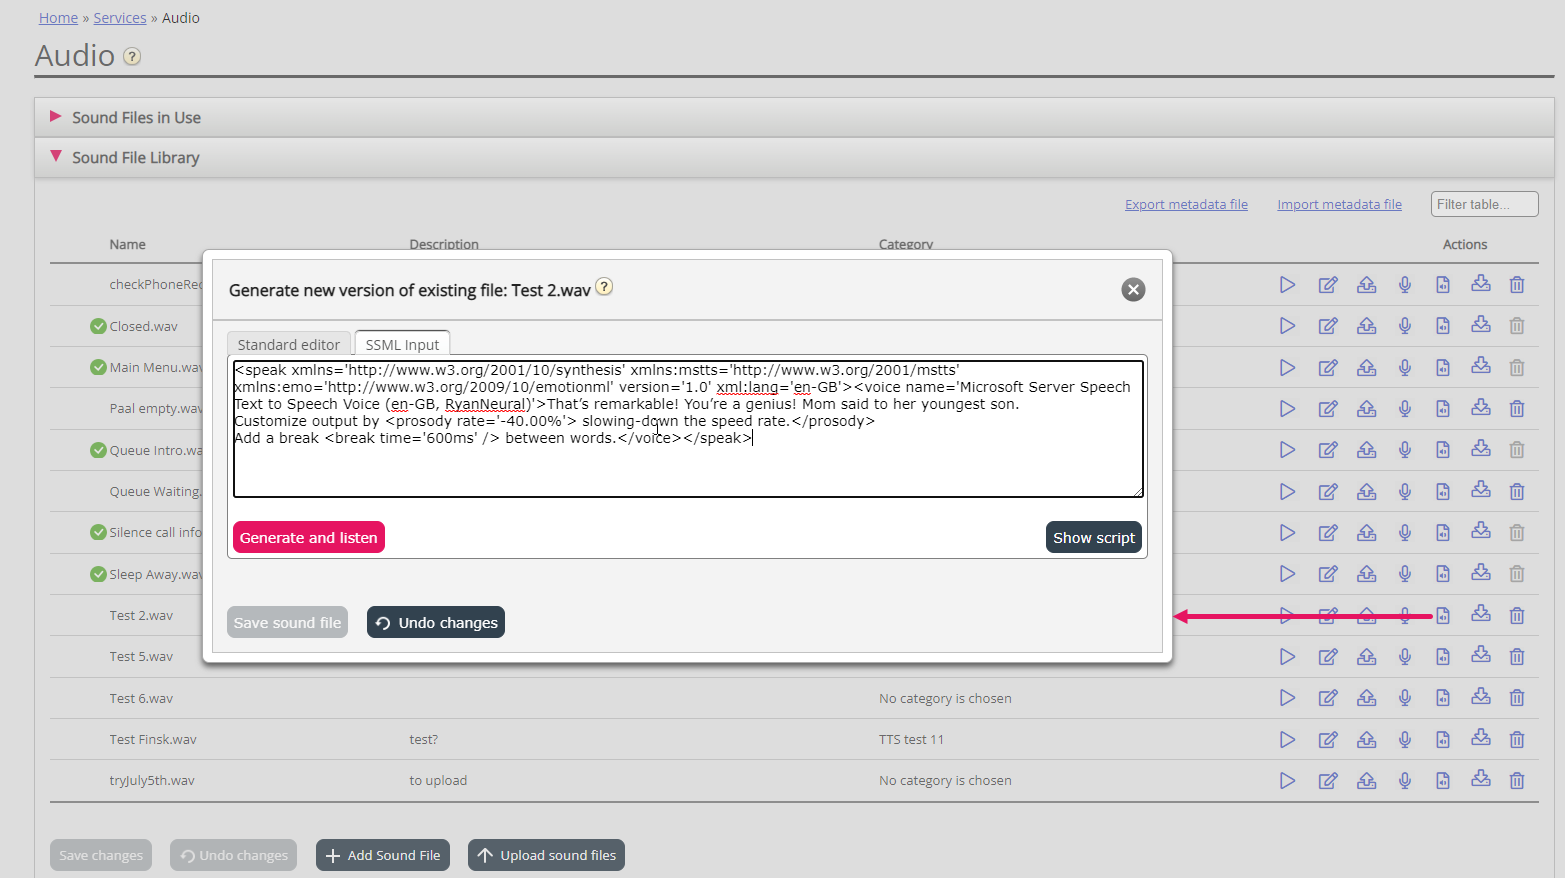This screenshot has height=878, width=1565.
Task: Click microphone record icon for Test 5.wav
Action: coord(1405,657)
